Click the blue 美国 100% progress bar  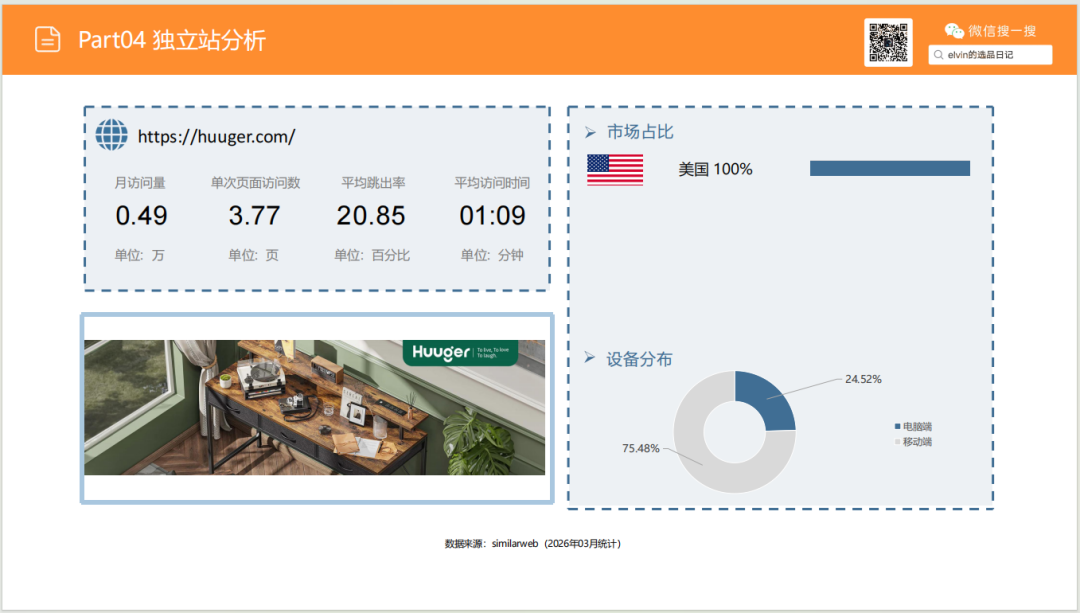[x=890, y=167]
